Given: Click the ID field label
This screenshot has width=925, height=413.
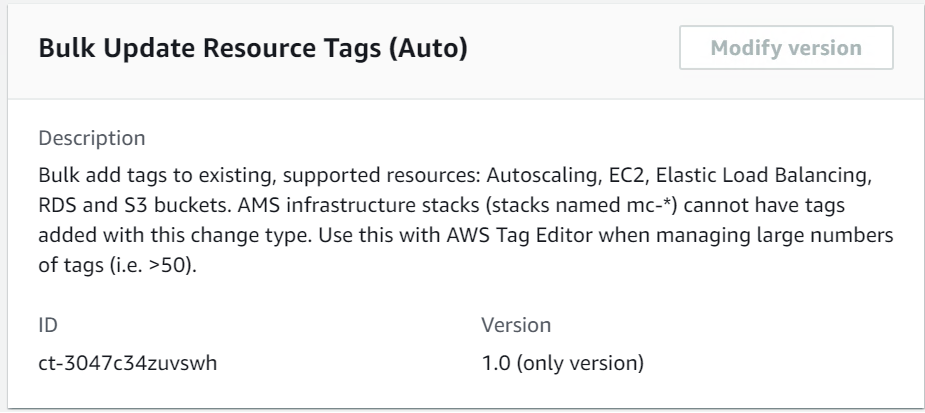Looking at the screenshot, I should point(45,326).
